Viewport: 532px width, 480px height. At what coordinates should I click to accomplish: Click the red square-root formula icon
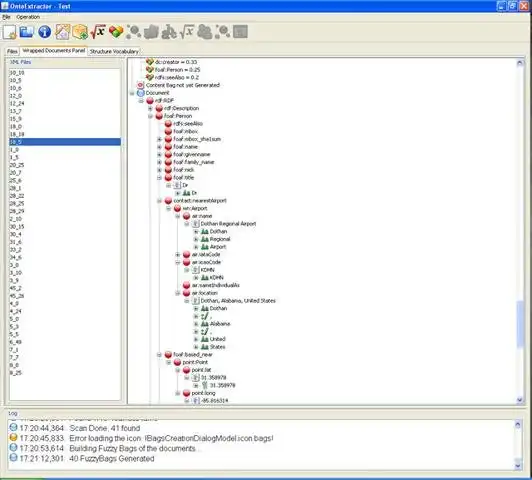pos(98,32)
